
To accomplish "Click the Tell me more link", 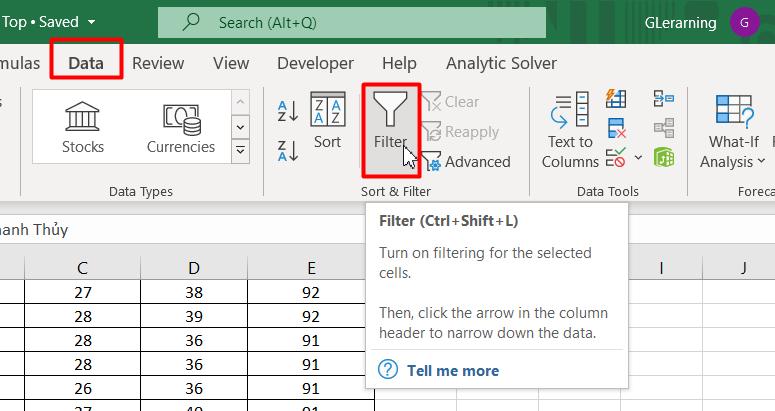I will coord(453,370).
